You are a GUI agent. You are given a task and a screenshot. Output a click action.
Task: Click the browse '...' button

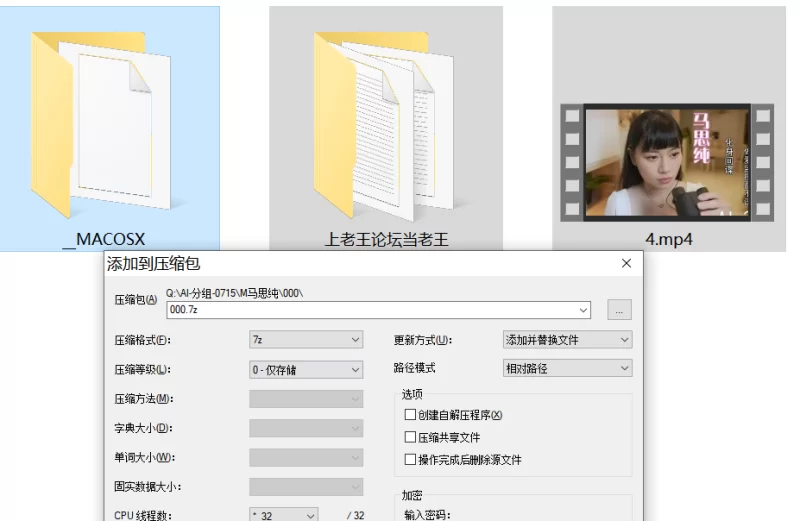pyautogui.click(x=619, y=310)
